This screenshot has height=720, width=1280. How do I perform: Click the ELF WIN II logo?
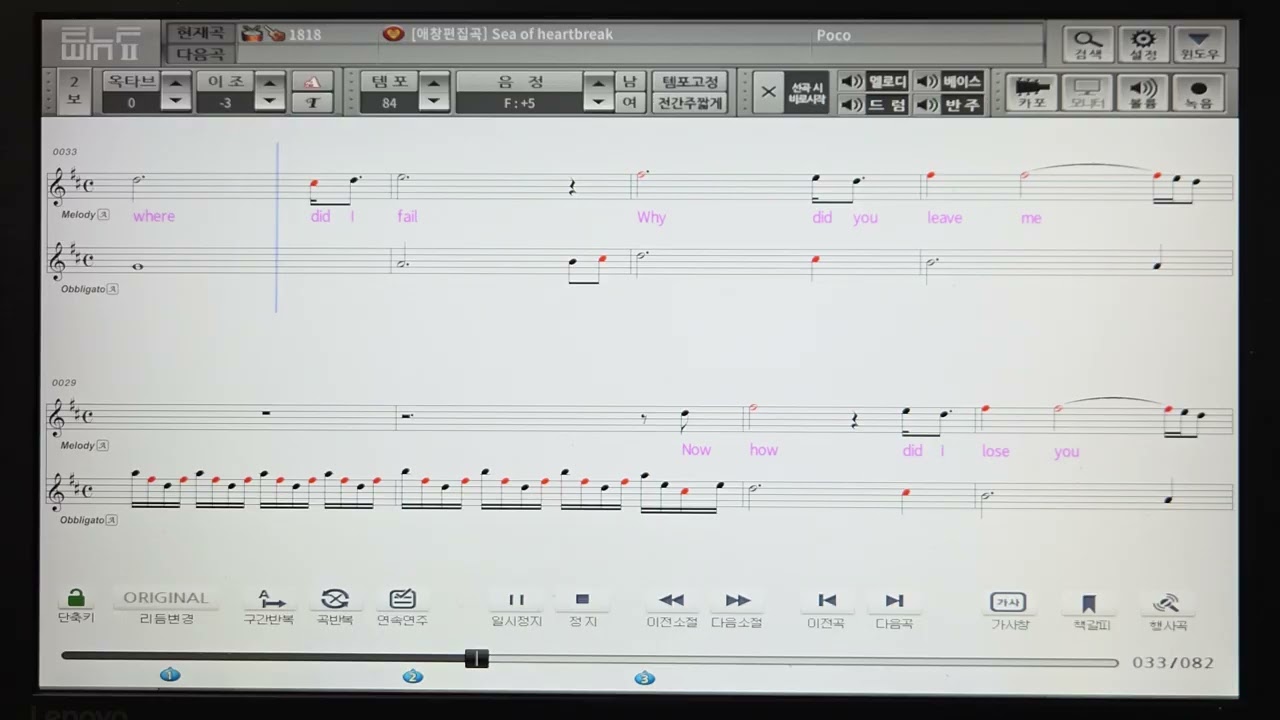[x=102, y=44]
